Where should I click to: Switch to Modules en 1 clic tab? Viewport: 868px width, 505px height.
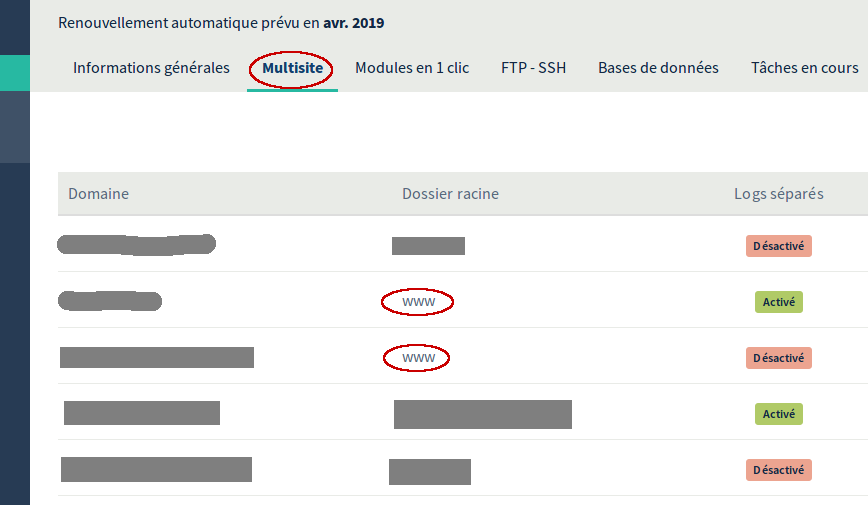click(412, 68)
